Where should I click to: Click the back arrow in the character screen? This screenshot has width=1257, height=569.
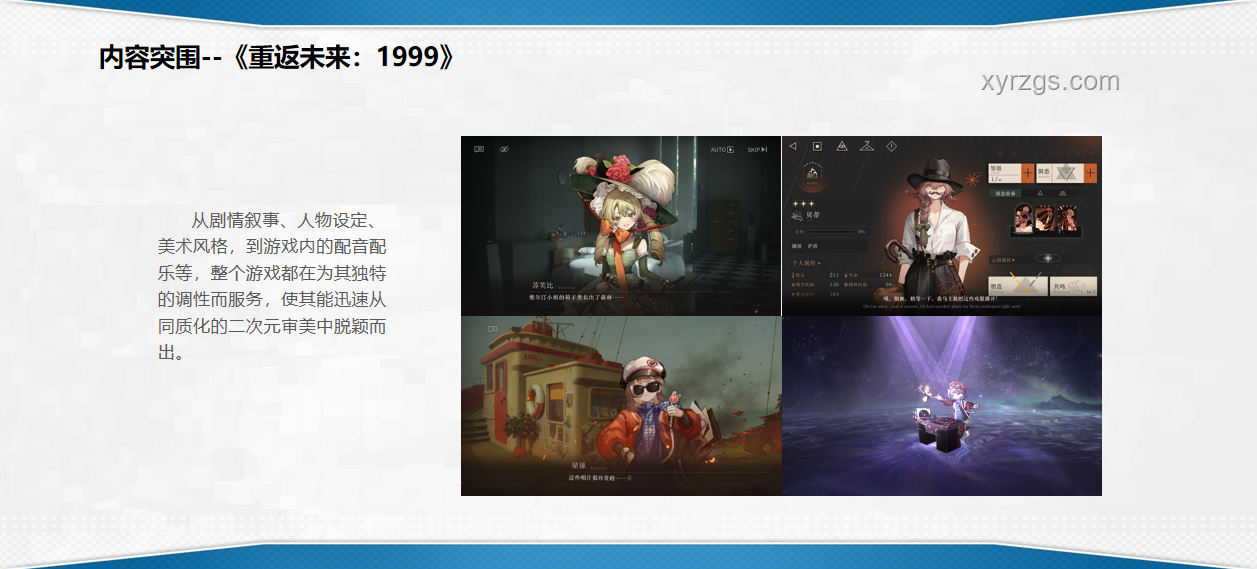[793, 146]
